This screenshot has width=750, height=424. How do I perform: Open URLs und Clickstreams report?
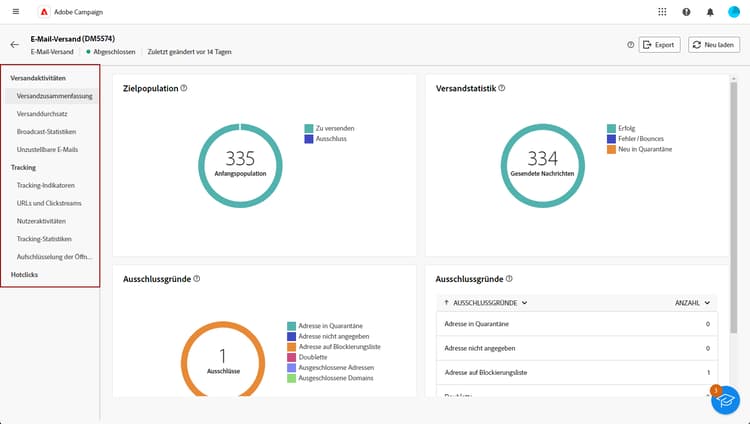click(49, 203)
